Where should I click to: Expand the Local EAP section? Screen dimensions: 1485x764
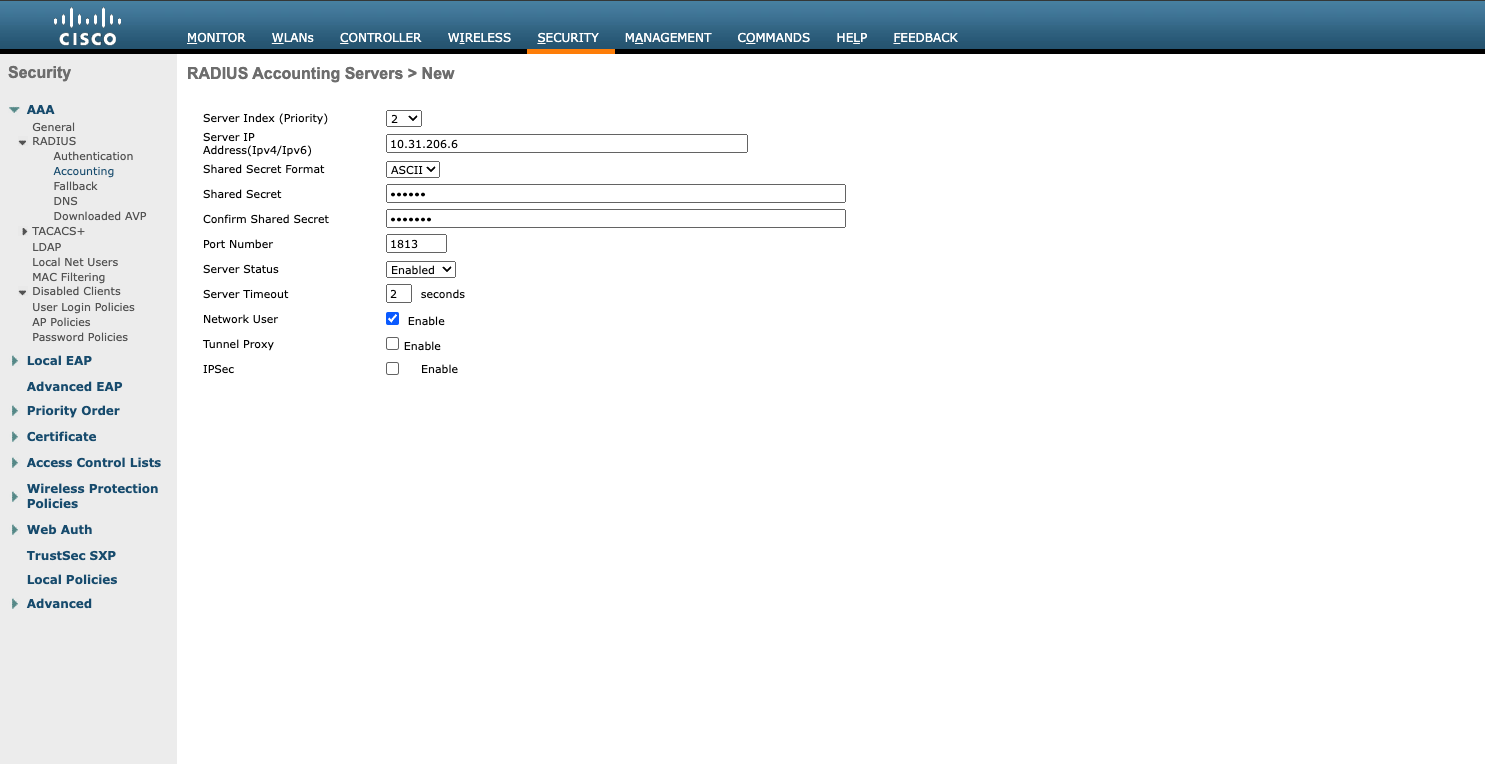tap(14, 361)
